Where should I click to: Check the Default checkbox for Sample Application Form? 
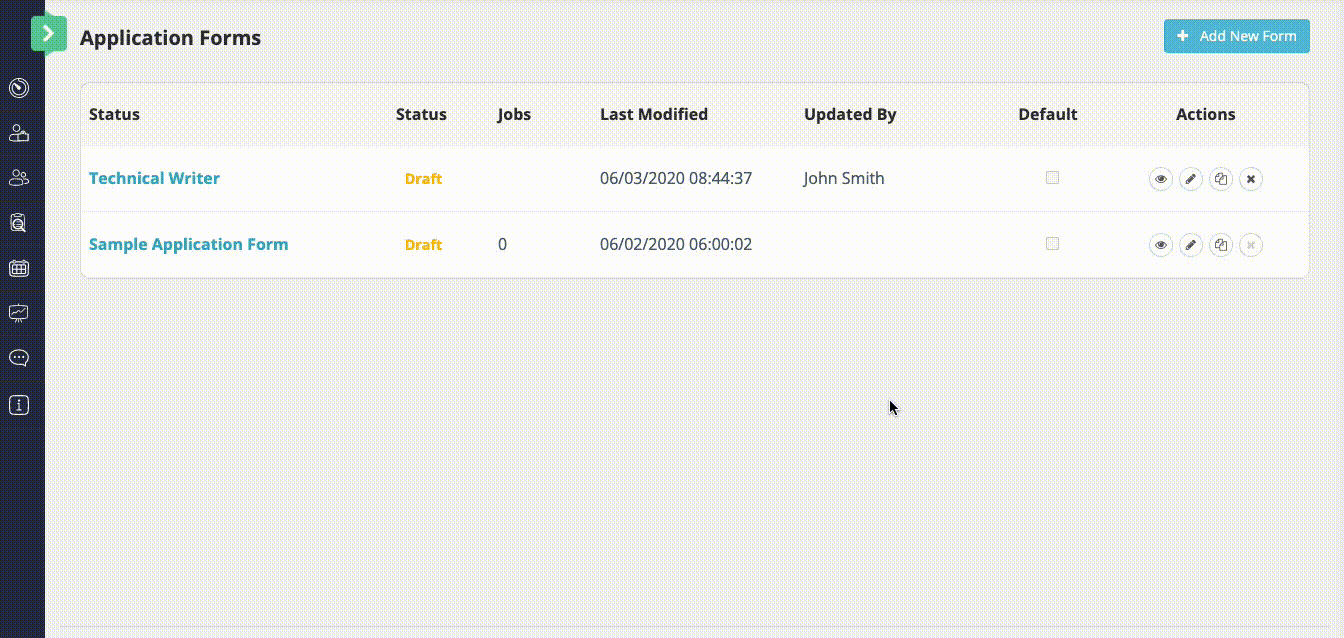point(1052,243)
